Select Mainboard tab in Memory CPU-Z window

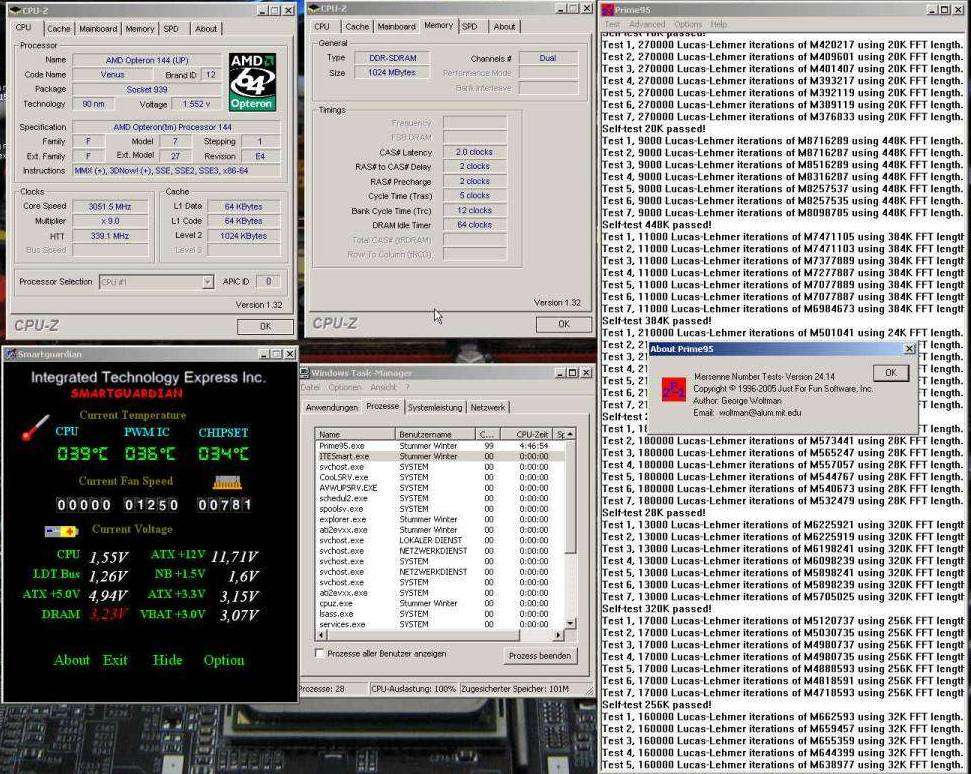[x=396, y=27]
